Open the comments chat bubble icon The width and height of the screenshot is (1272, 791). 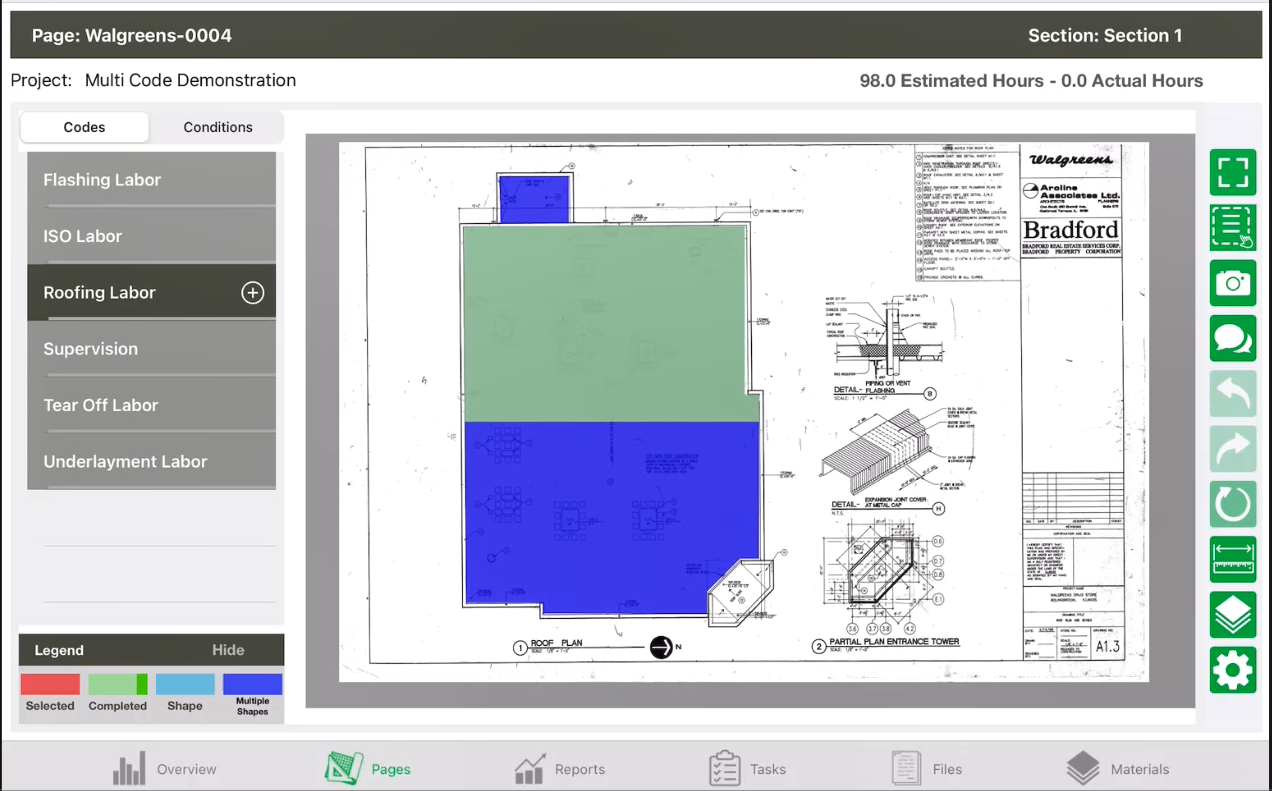pyautogui.click(x=1233, y=338)
